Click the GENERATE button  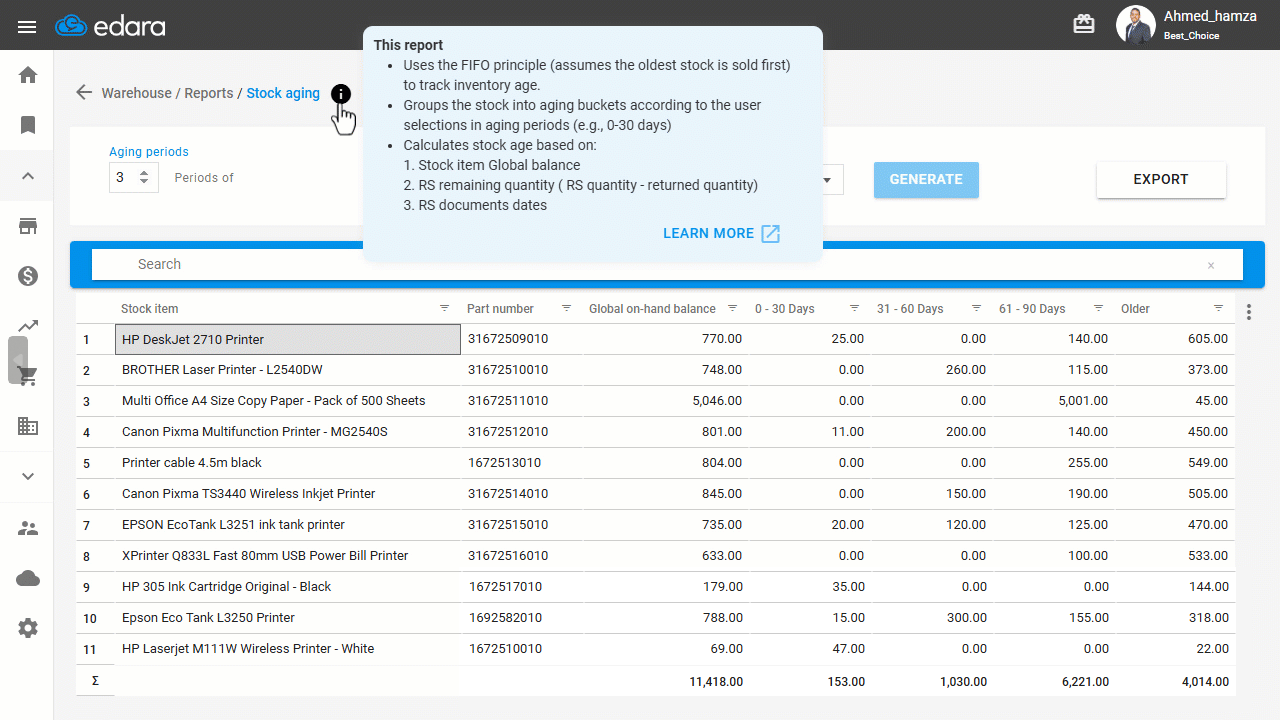coord(926,179)
